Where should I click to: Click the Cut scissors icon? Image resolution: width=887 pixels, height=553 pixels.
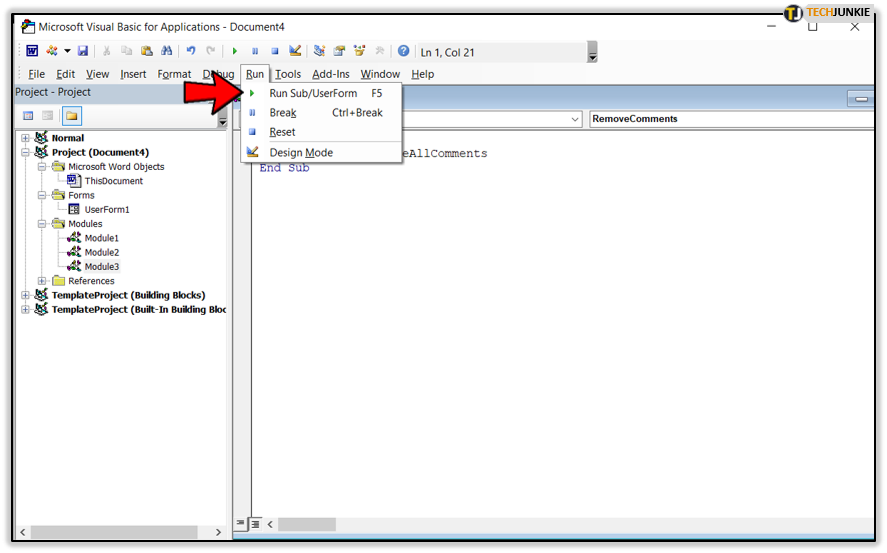click(106, 51)
